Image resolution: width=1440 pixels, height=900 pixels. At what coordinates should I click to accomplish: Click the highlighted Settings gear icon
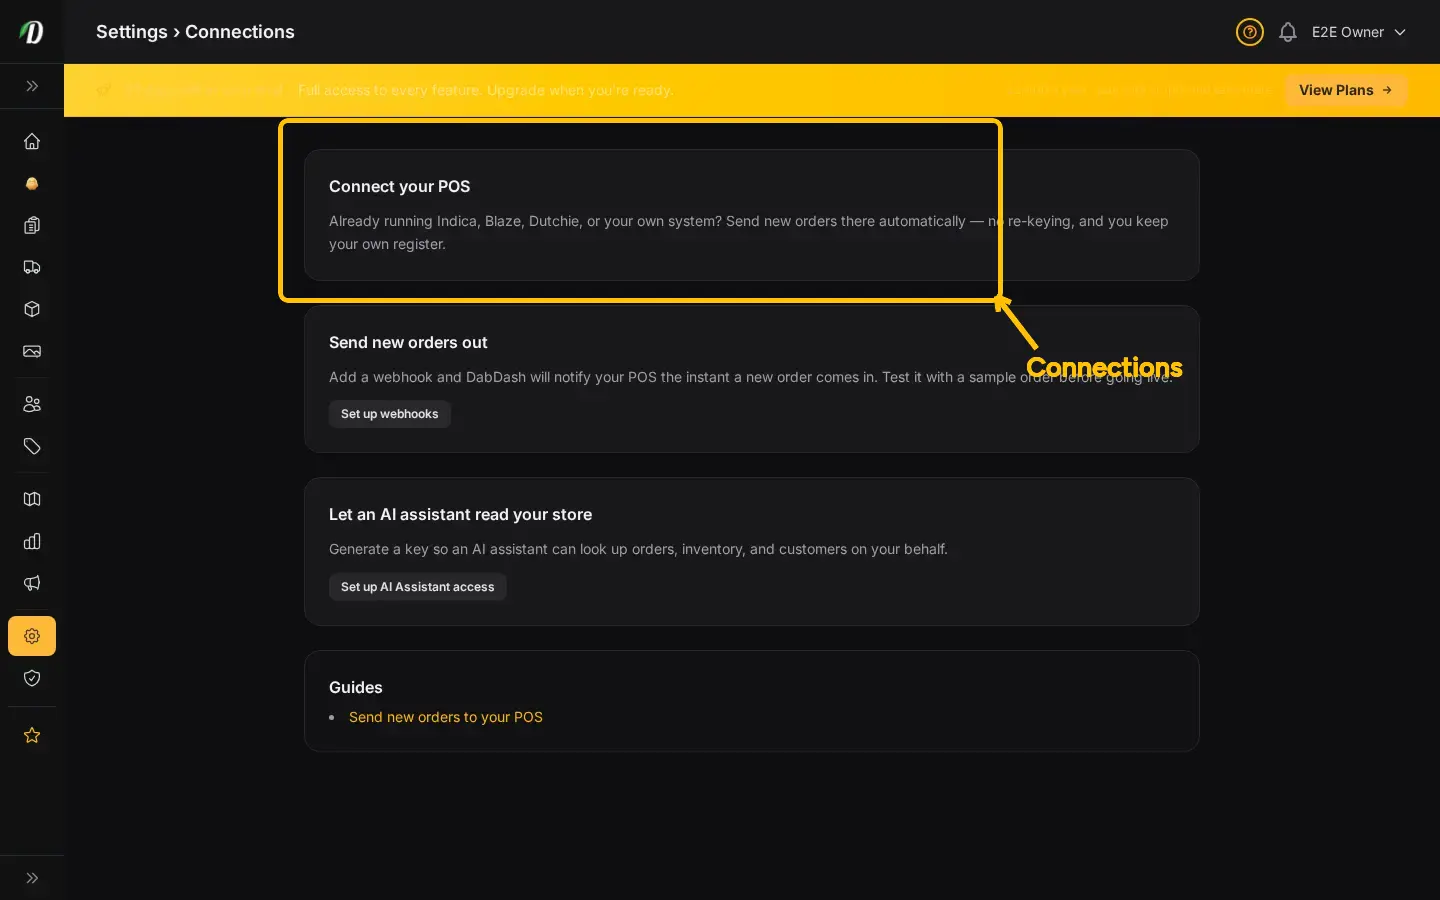pos(32,636)
